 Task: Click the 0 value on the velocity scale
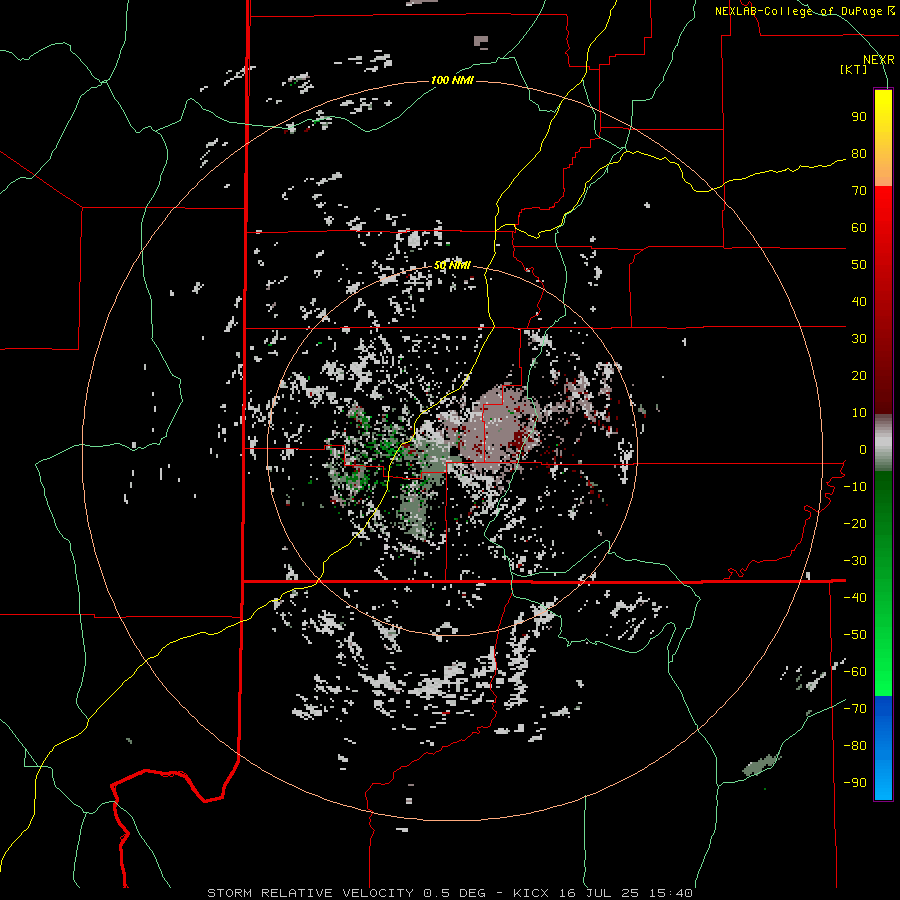tap(863, 450)
